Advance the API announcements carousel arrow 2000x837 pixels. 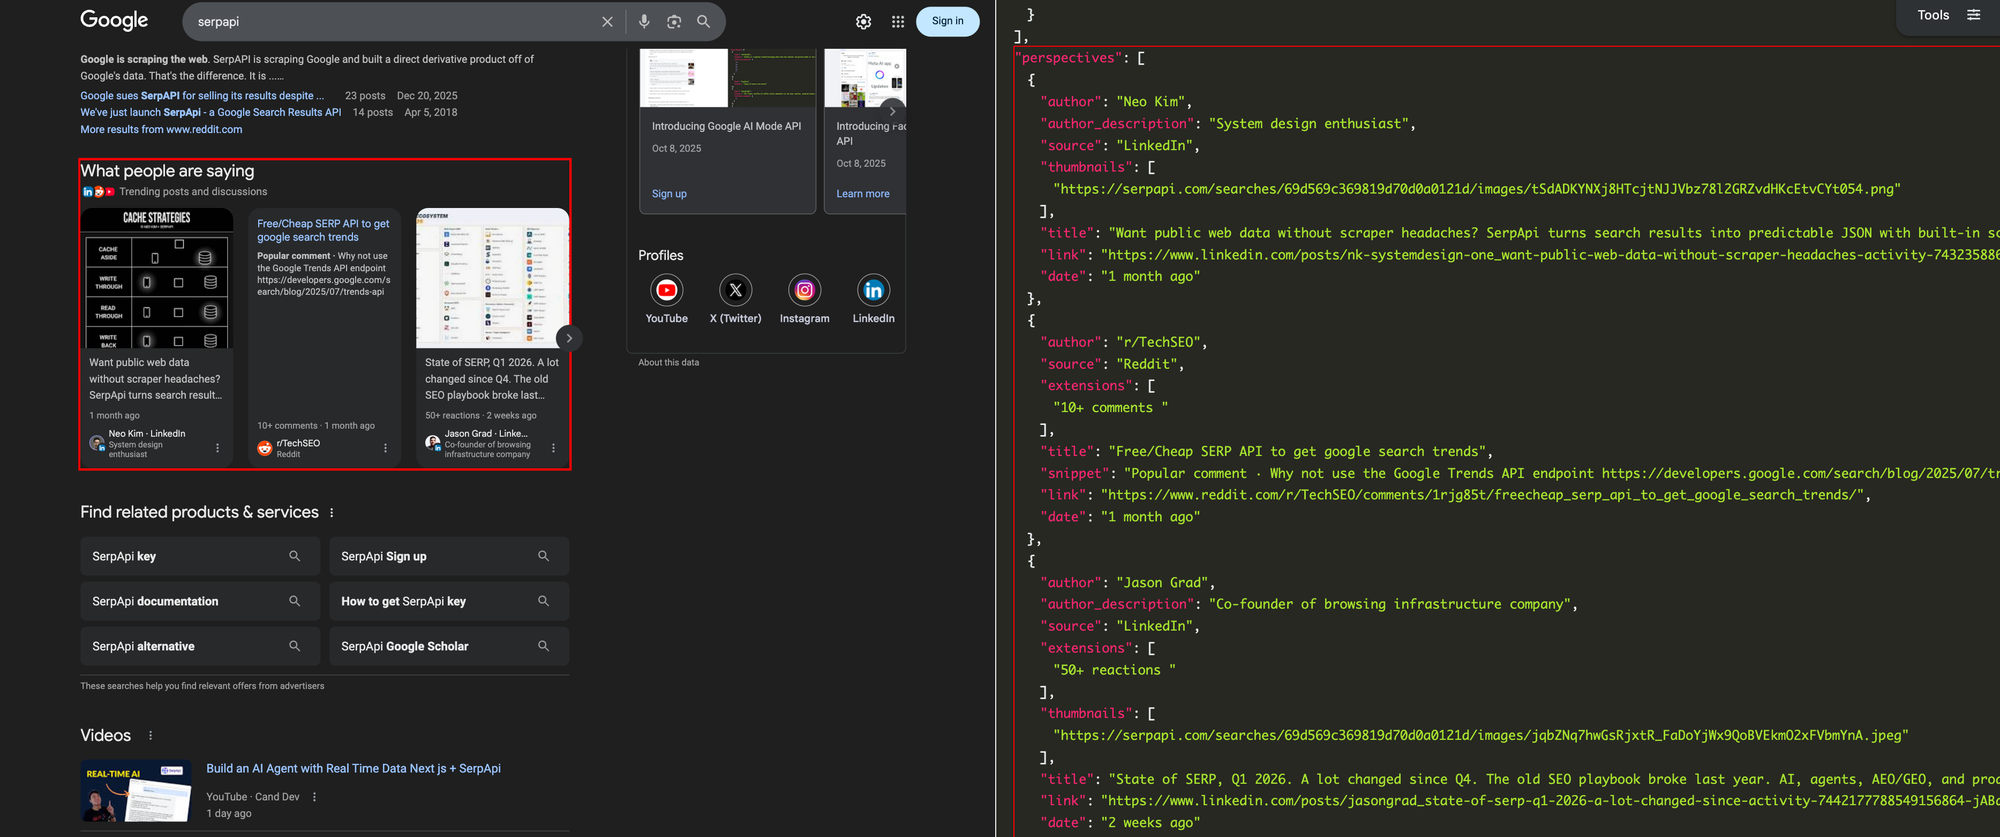tap(893, 111)
